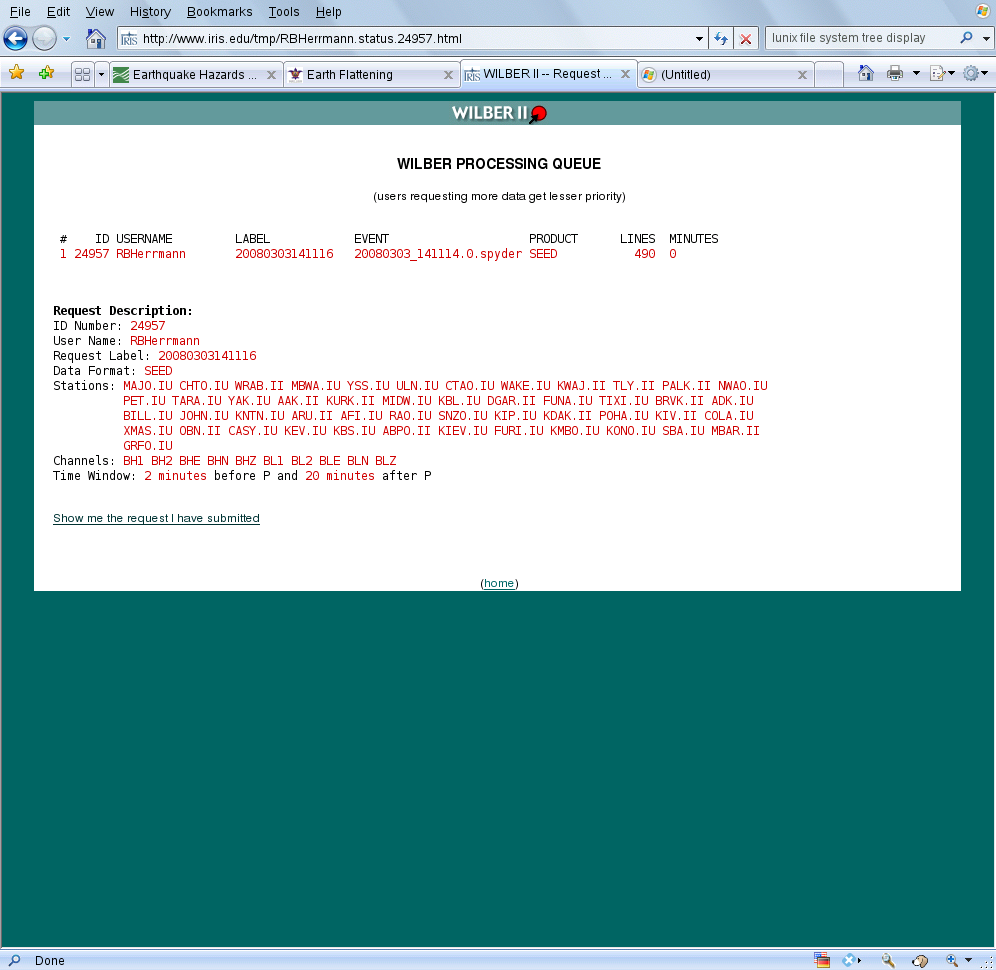Image resolution: width=996 pixels, height=970 pixels.
Task: Close the WILBER II Request tab
Action: tap(625, 74)
